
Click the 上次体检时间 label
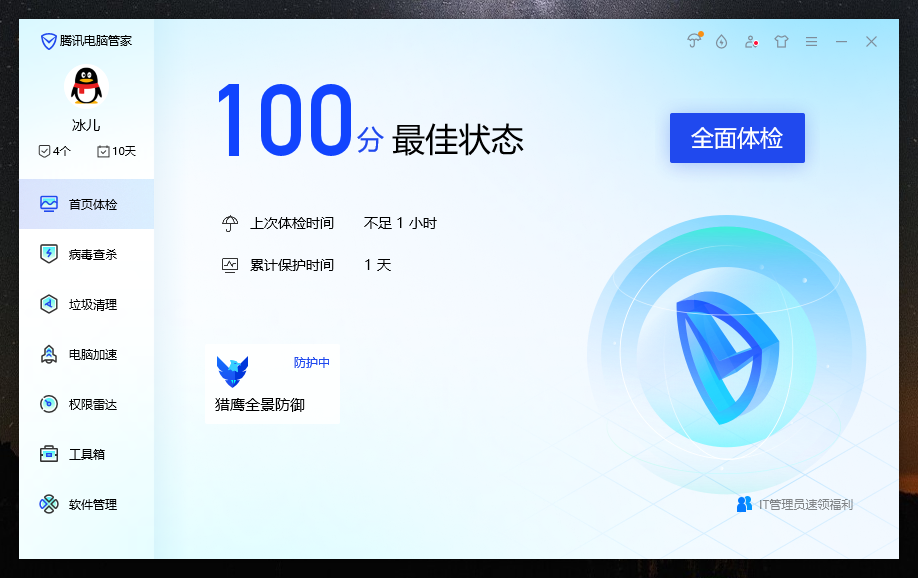click(x=292, y=223)
